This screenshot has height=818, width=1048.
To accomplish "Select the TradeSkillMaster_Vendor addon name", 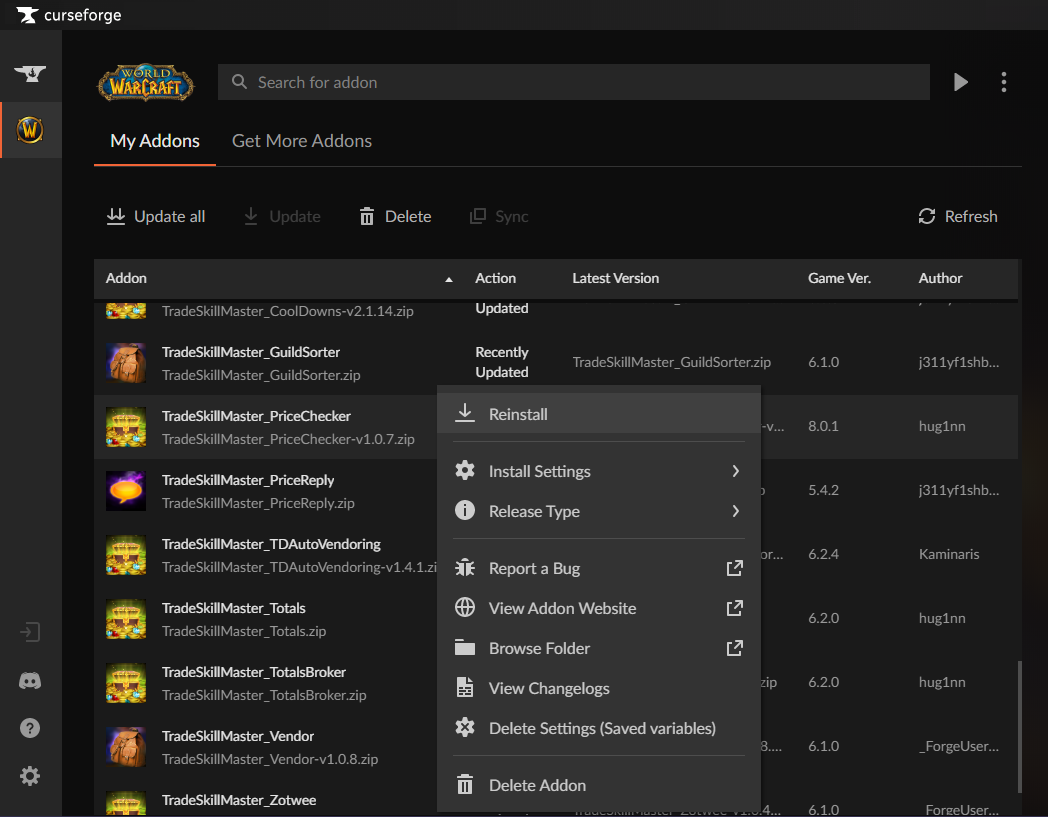I will click(238, 737).
